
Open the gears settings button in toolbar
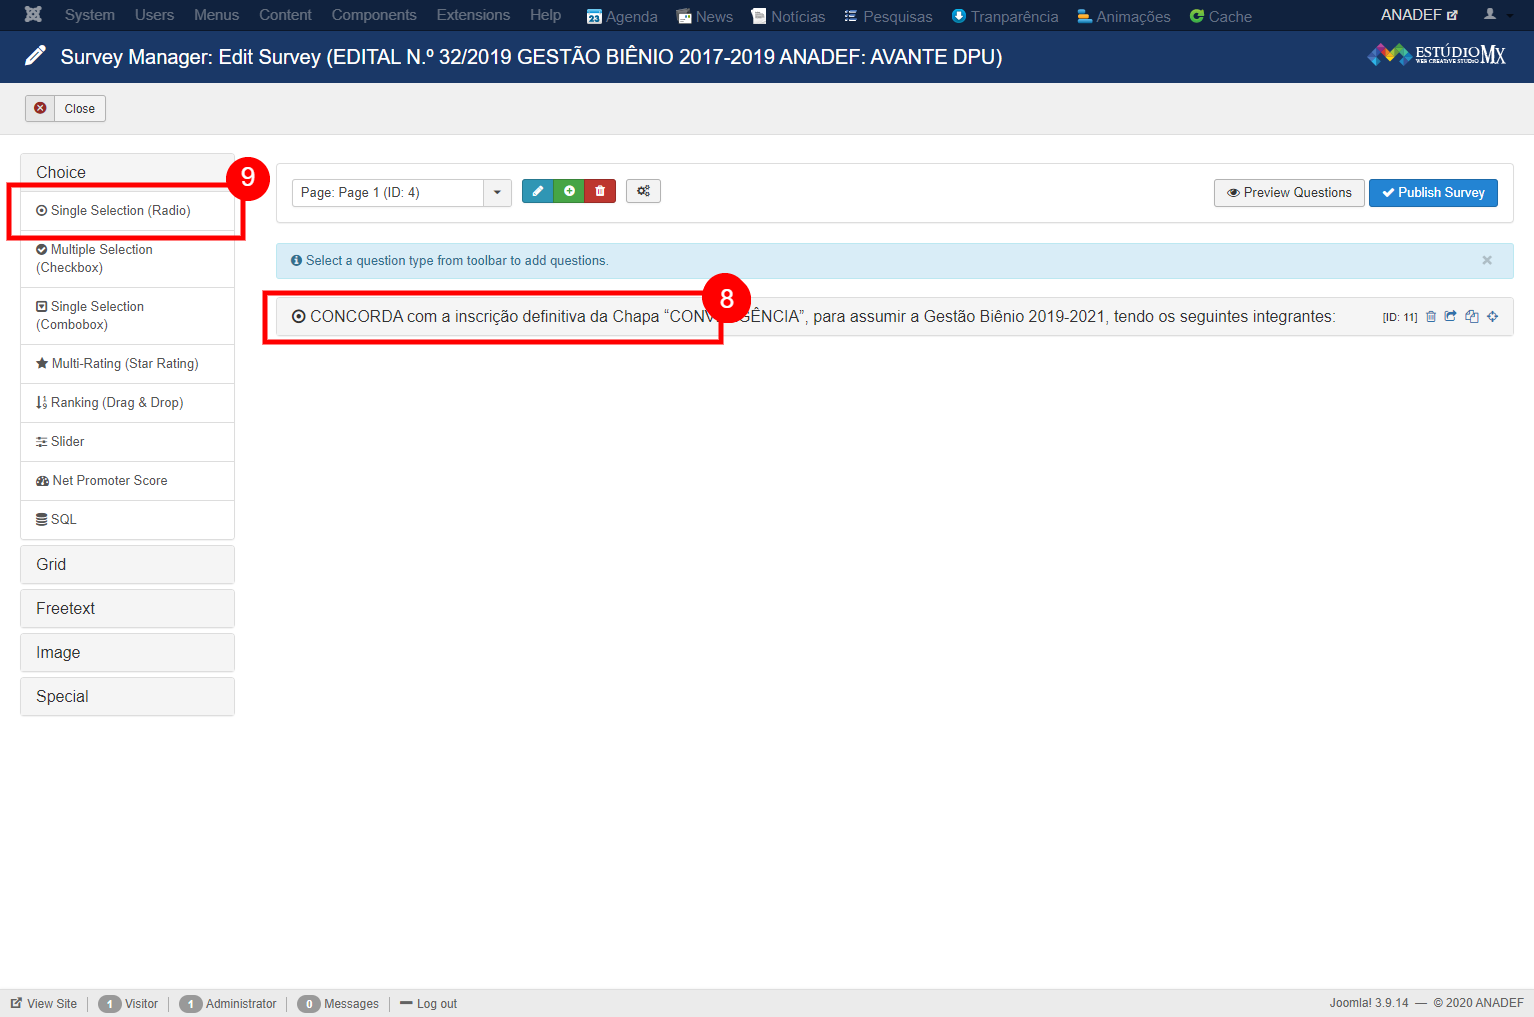click(643, 191)
